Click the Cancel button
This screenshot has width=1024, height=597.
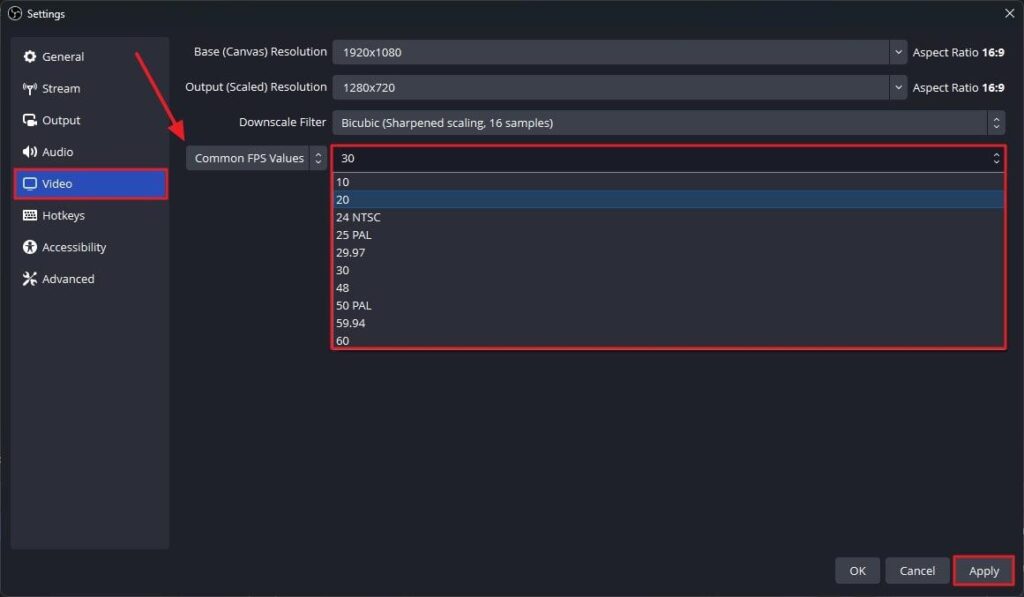917,570
